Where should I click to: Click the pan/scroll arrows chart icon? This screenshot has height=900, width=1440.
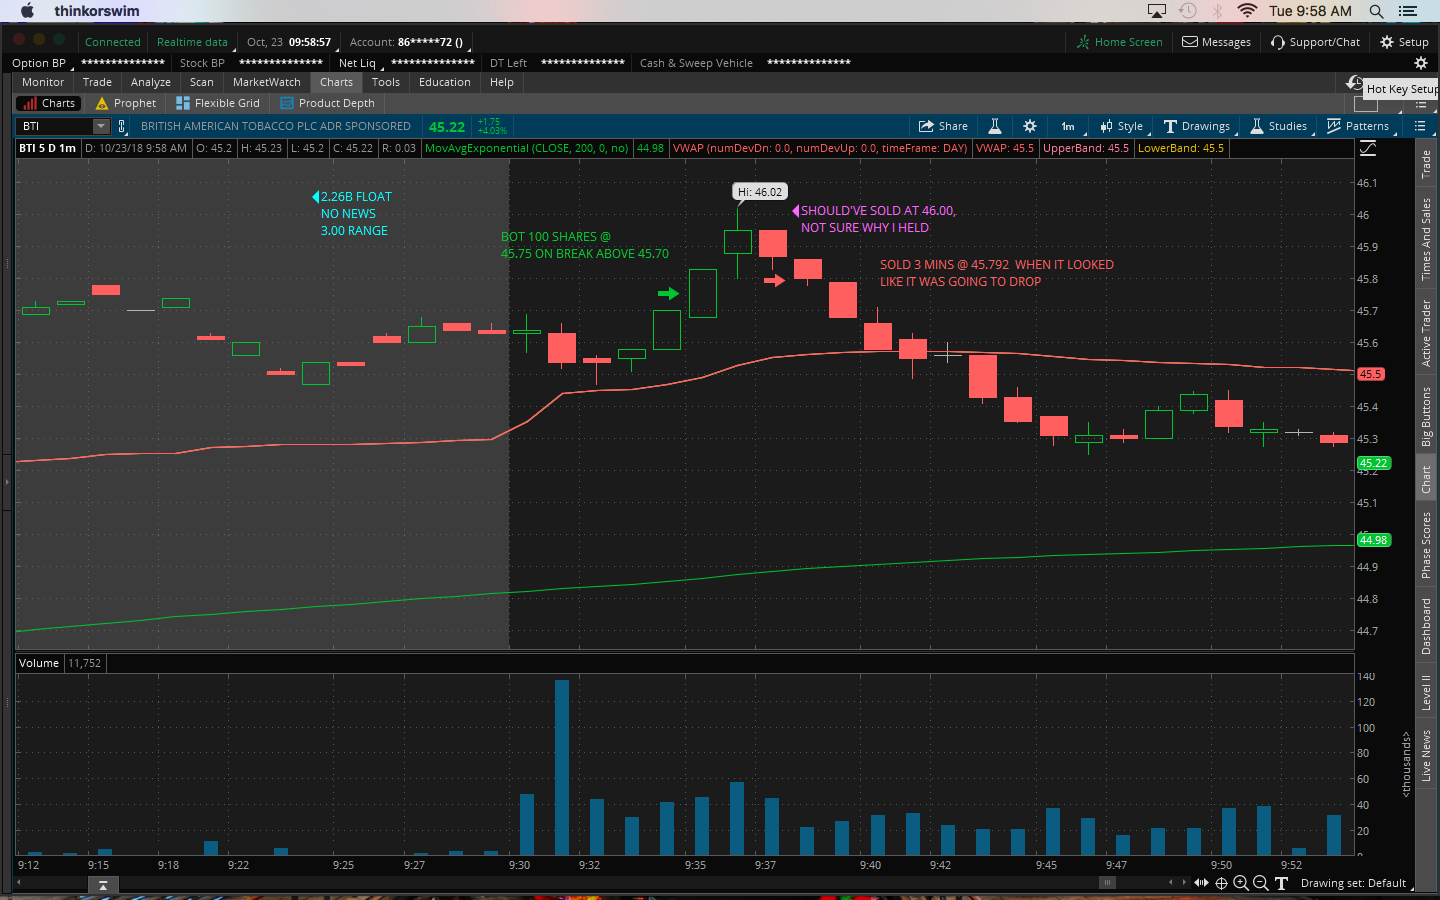(1201, 883)
